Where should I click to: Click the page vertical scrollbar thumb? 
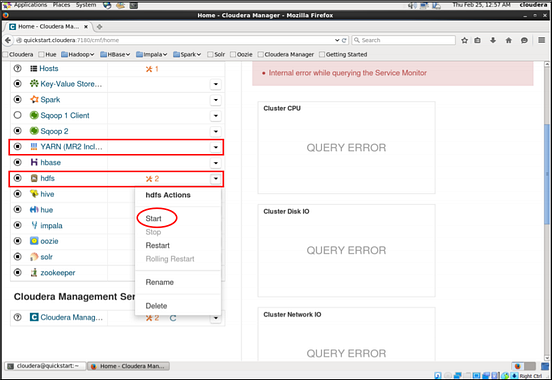point(547,173)
